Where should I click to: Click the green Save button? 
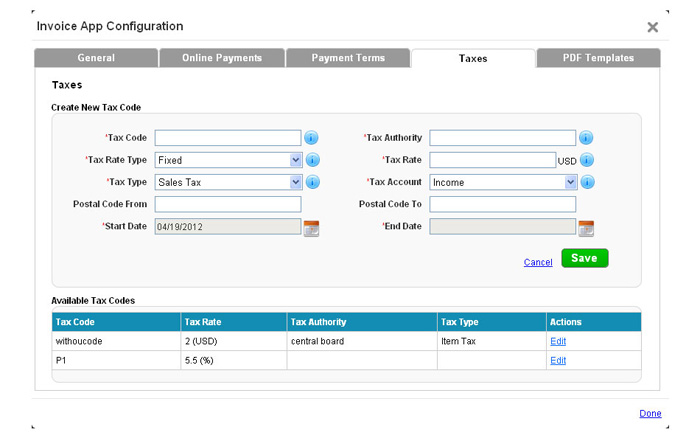(584, 258)
